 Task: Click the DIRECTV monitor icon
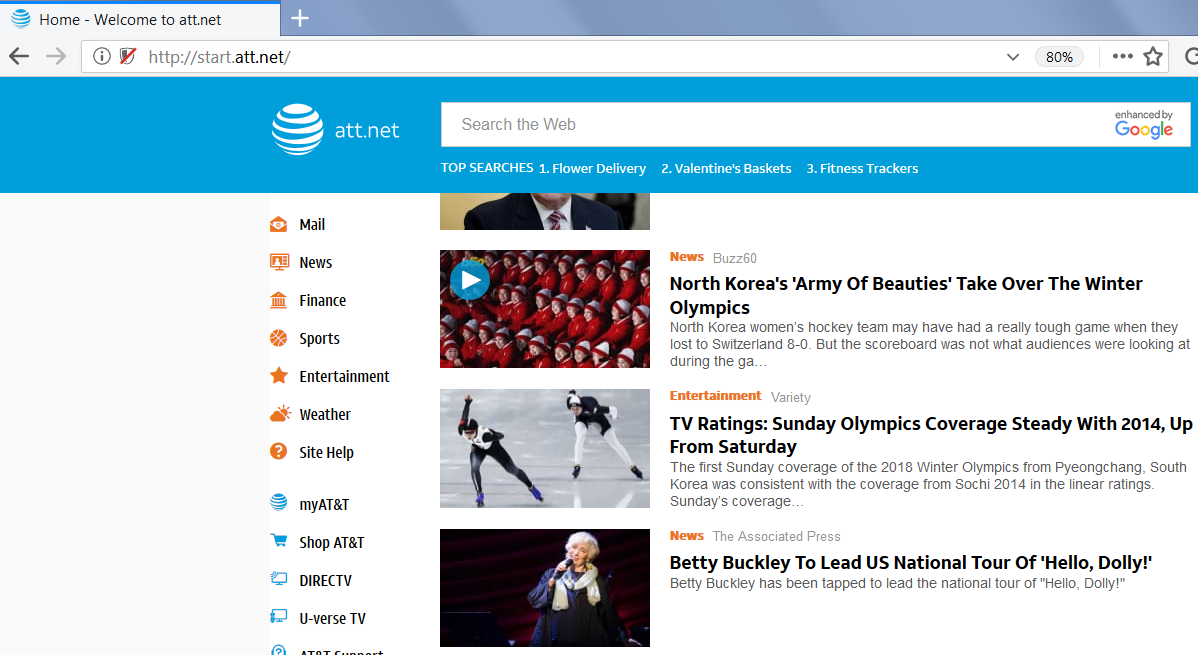pos(279,579)
